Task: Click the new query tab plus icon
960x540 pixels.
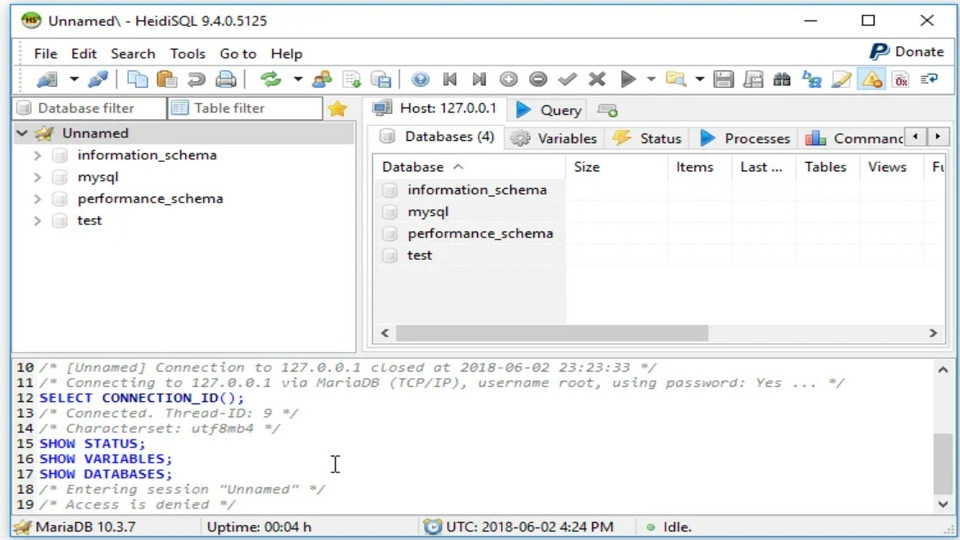Action: tap(607, 110)
